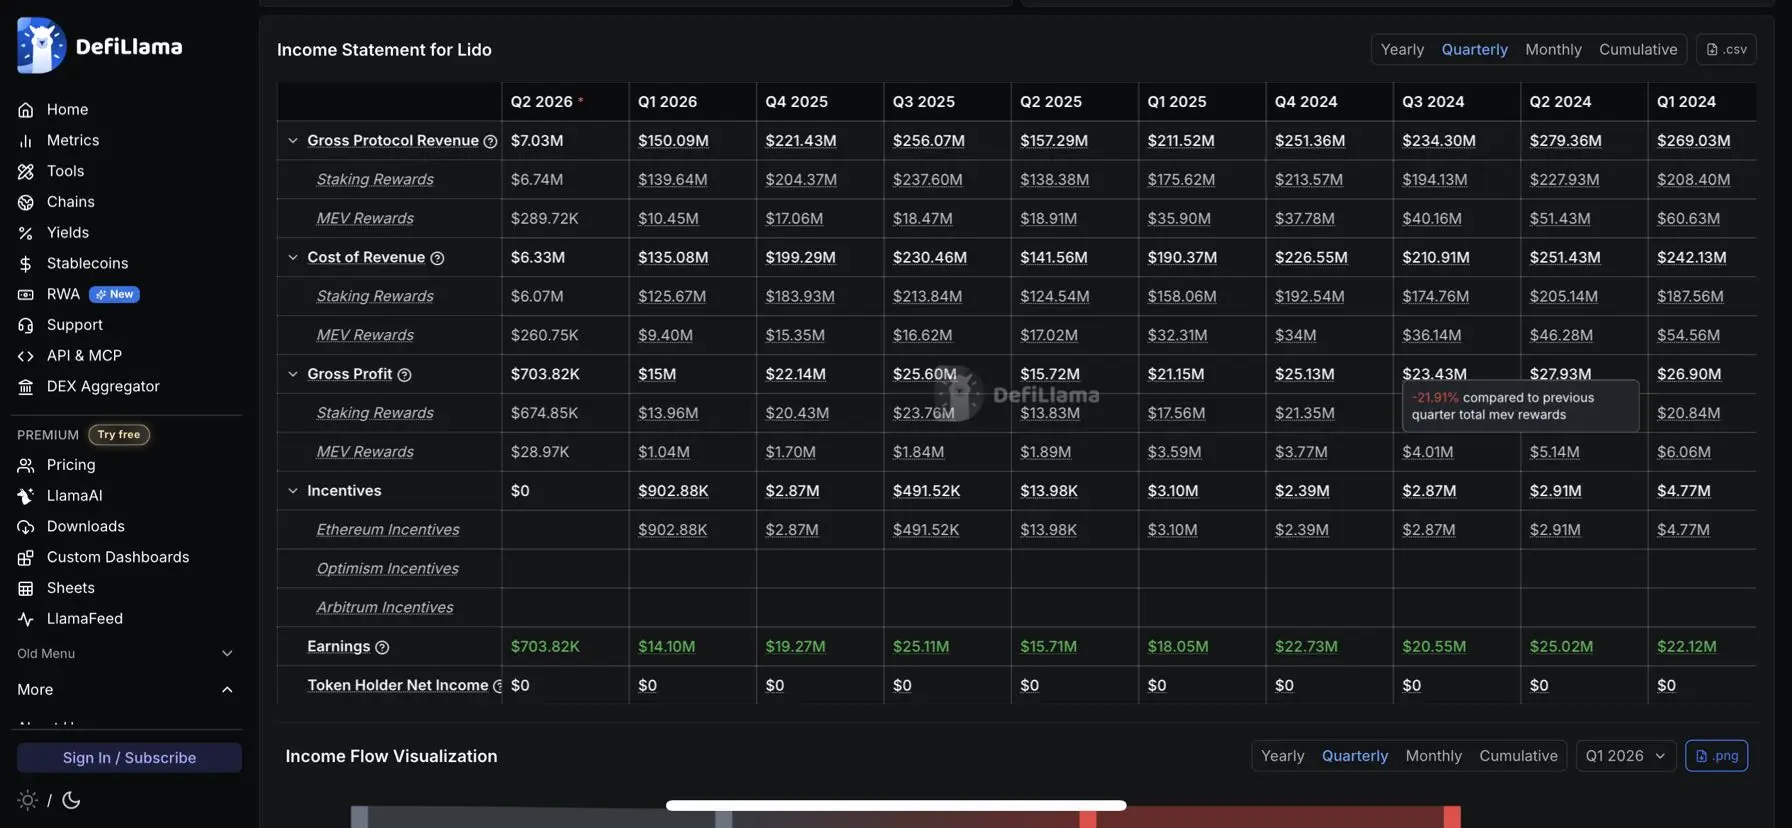Click the Tools wrench icon
Viewport: 1792px width, 828px height.
click(26, 172)
